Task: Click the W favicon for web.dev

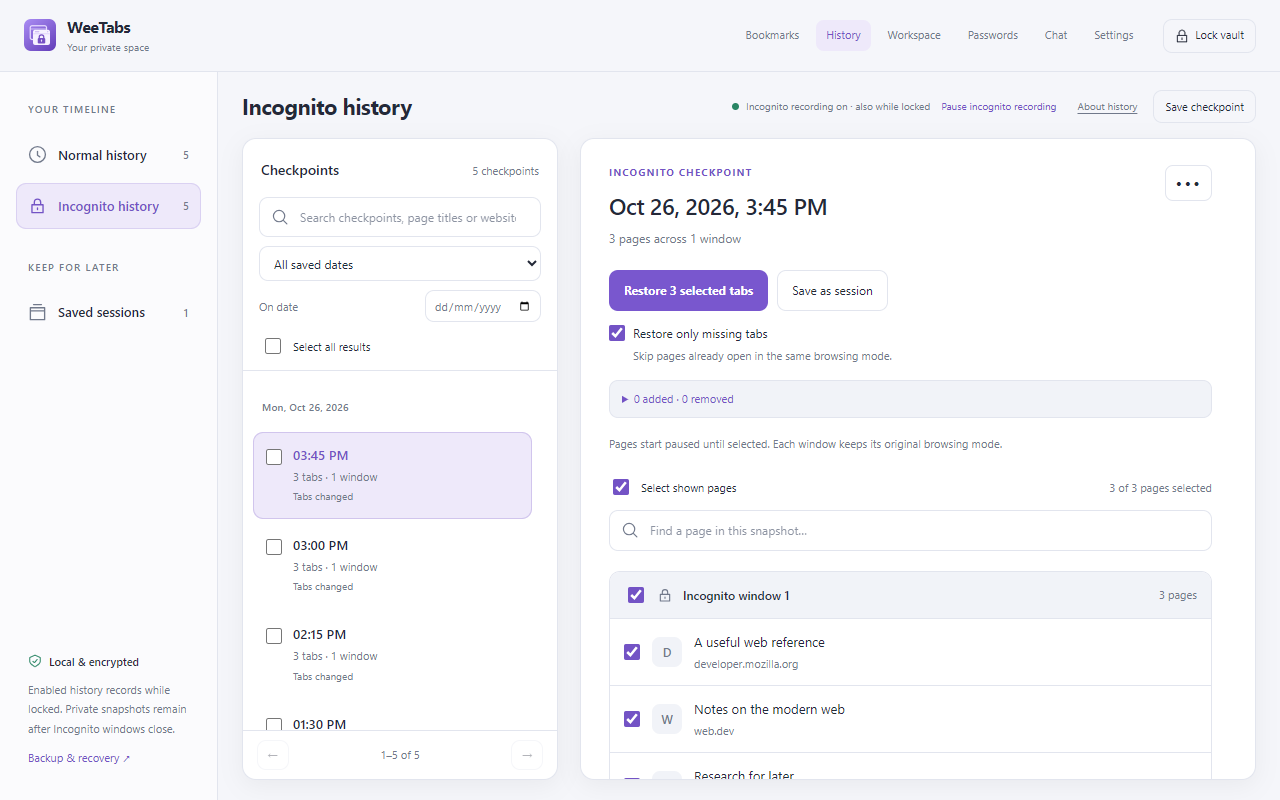Action: [x=667, y=719]
